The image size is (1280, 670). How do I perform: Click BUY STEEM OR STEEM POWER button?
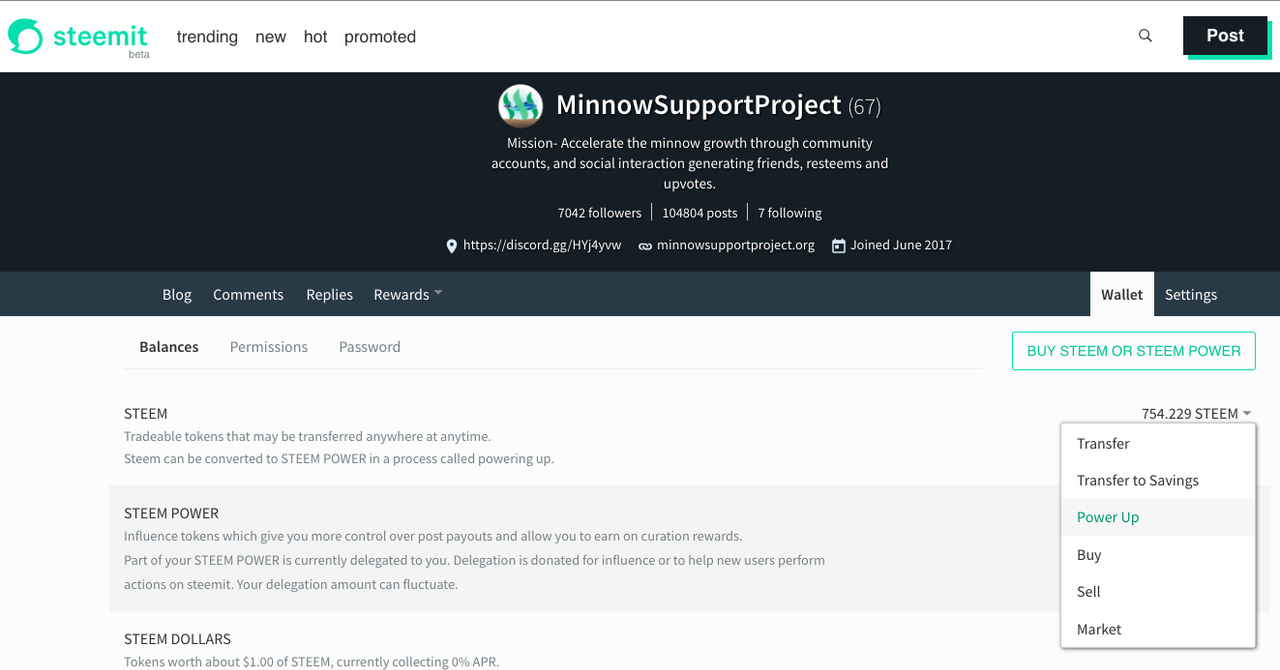[1134, 351]
